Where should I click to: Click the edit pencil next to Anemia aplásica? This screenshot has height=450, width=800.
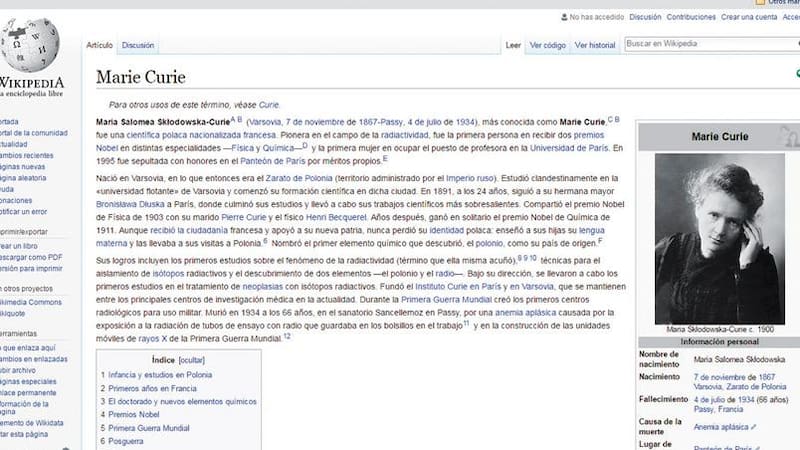tap(754, 425)
